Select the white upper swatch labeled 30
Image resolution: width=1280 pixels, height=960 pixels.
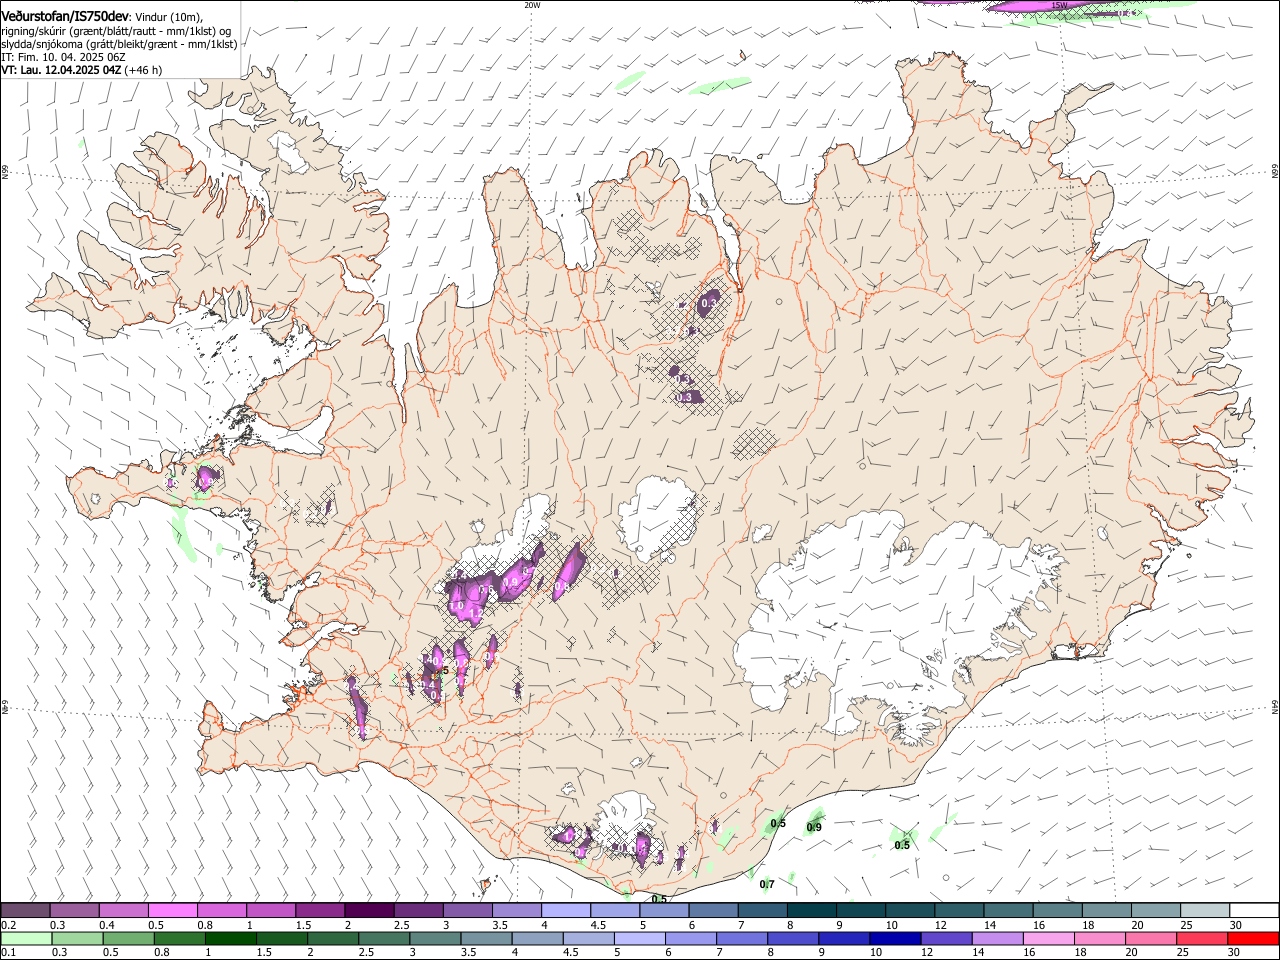(1255, 910)
